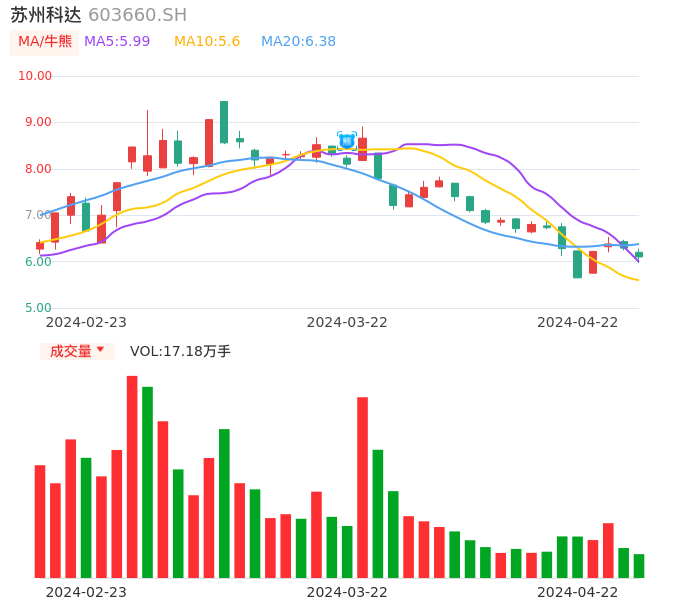Screen dimensions: 686x606
Task: Click 2024-02-23 date under price chart
Action: pos(86,322)
